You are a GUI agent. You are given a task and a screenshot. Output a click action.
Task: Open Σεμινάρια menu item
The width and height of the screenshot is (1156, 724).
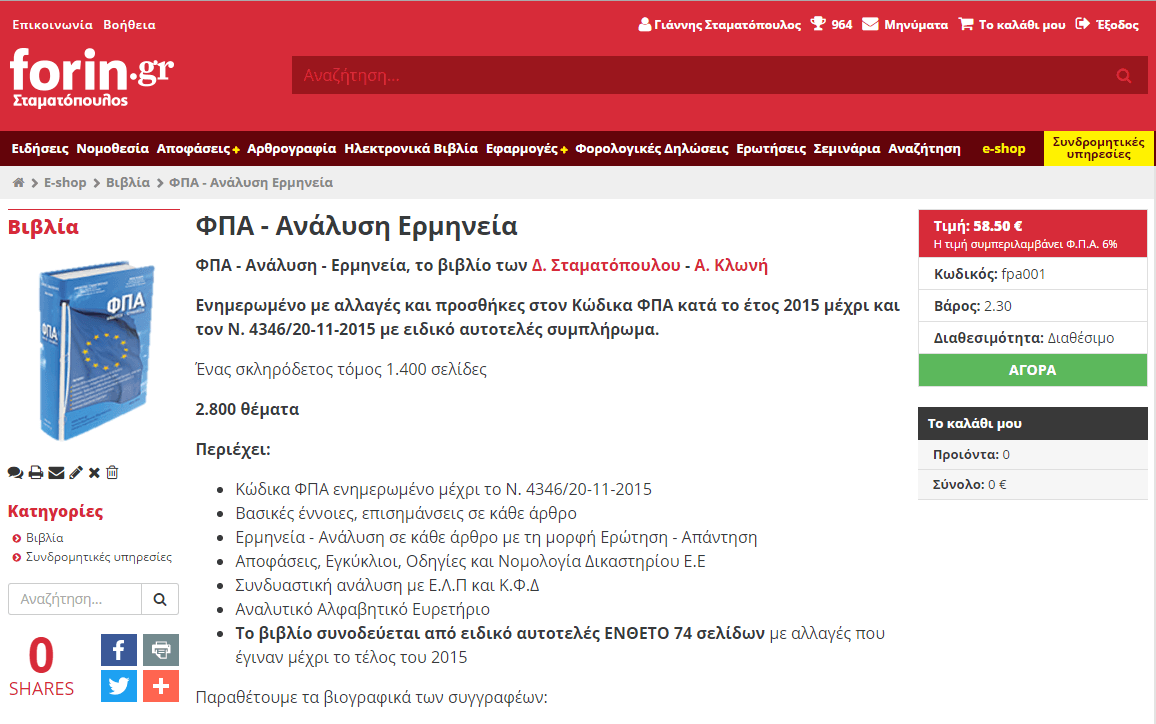(846, 148)
